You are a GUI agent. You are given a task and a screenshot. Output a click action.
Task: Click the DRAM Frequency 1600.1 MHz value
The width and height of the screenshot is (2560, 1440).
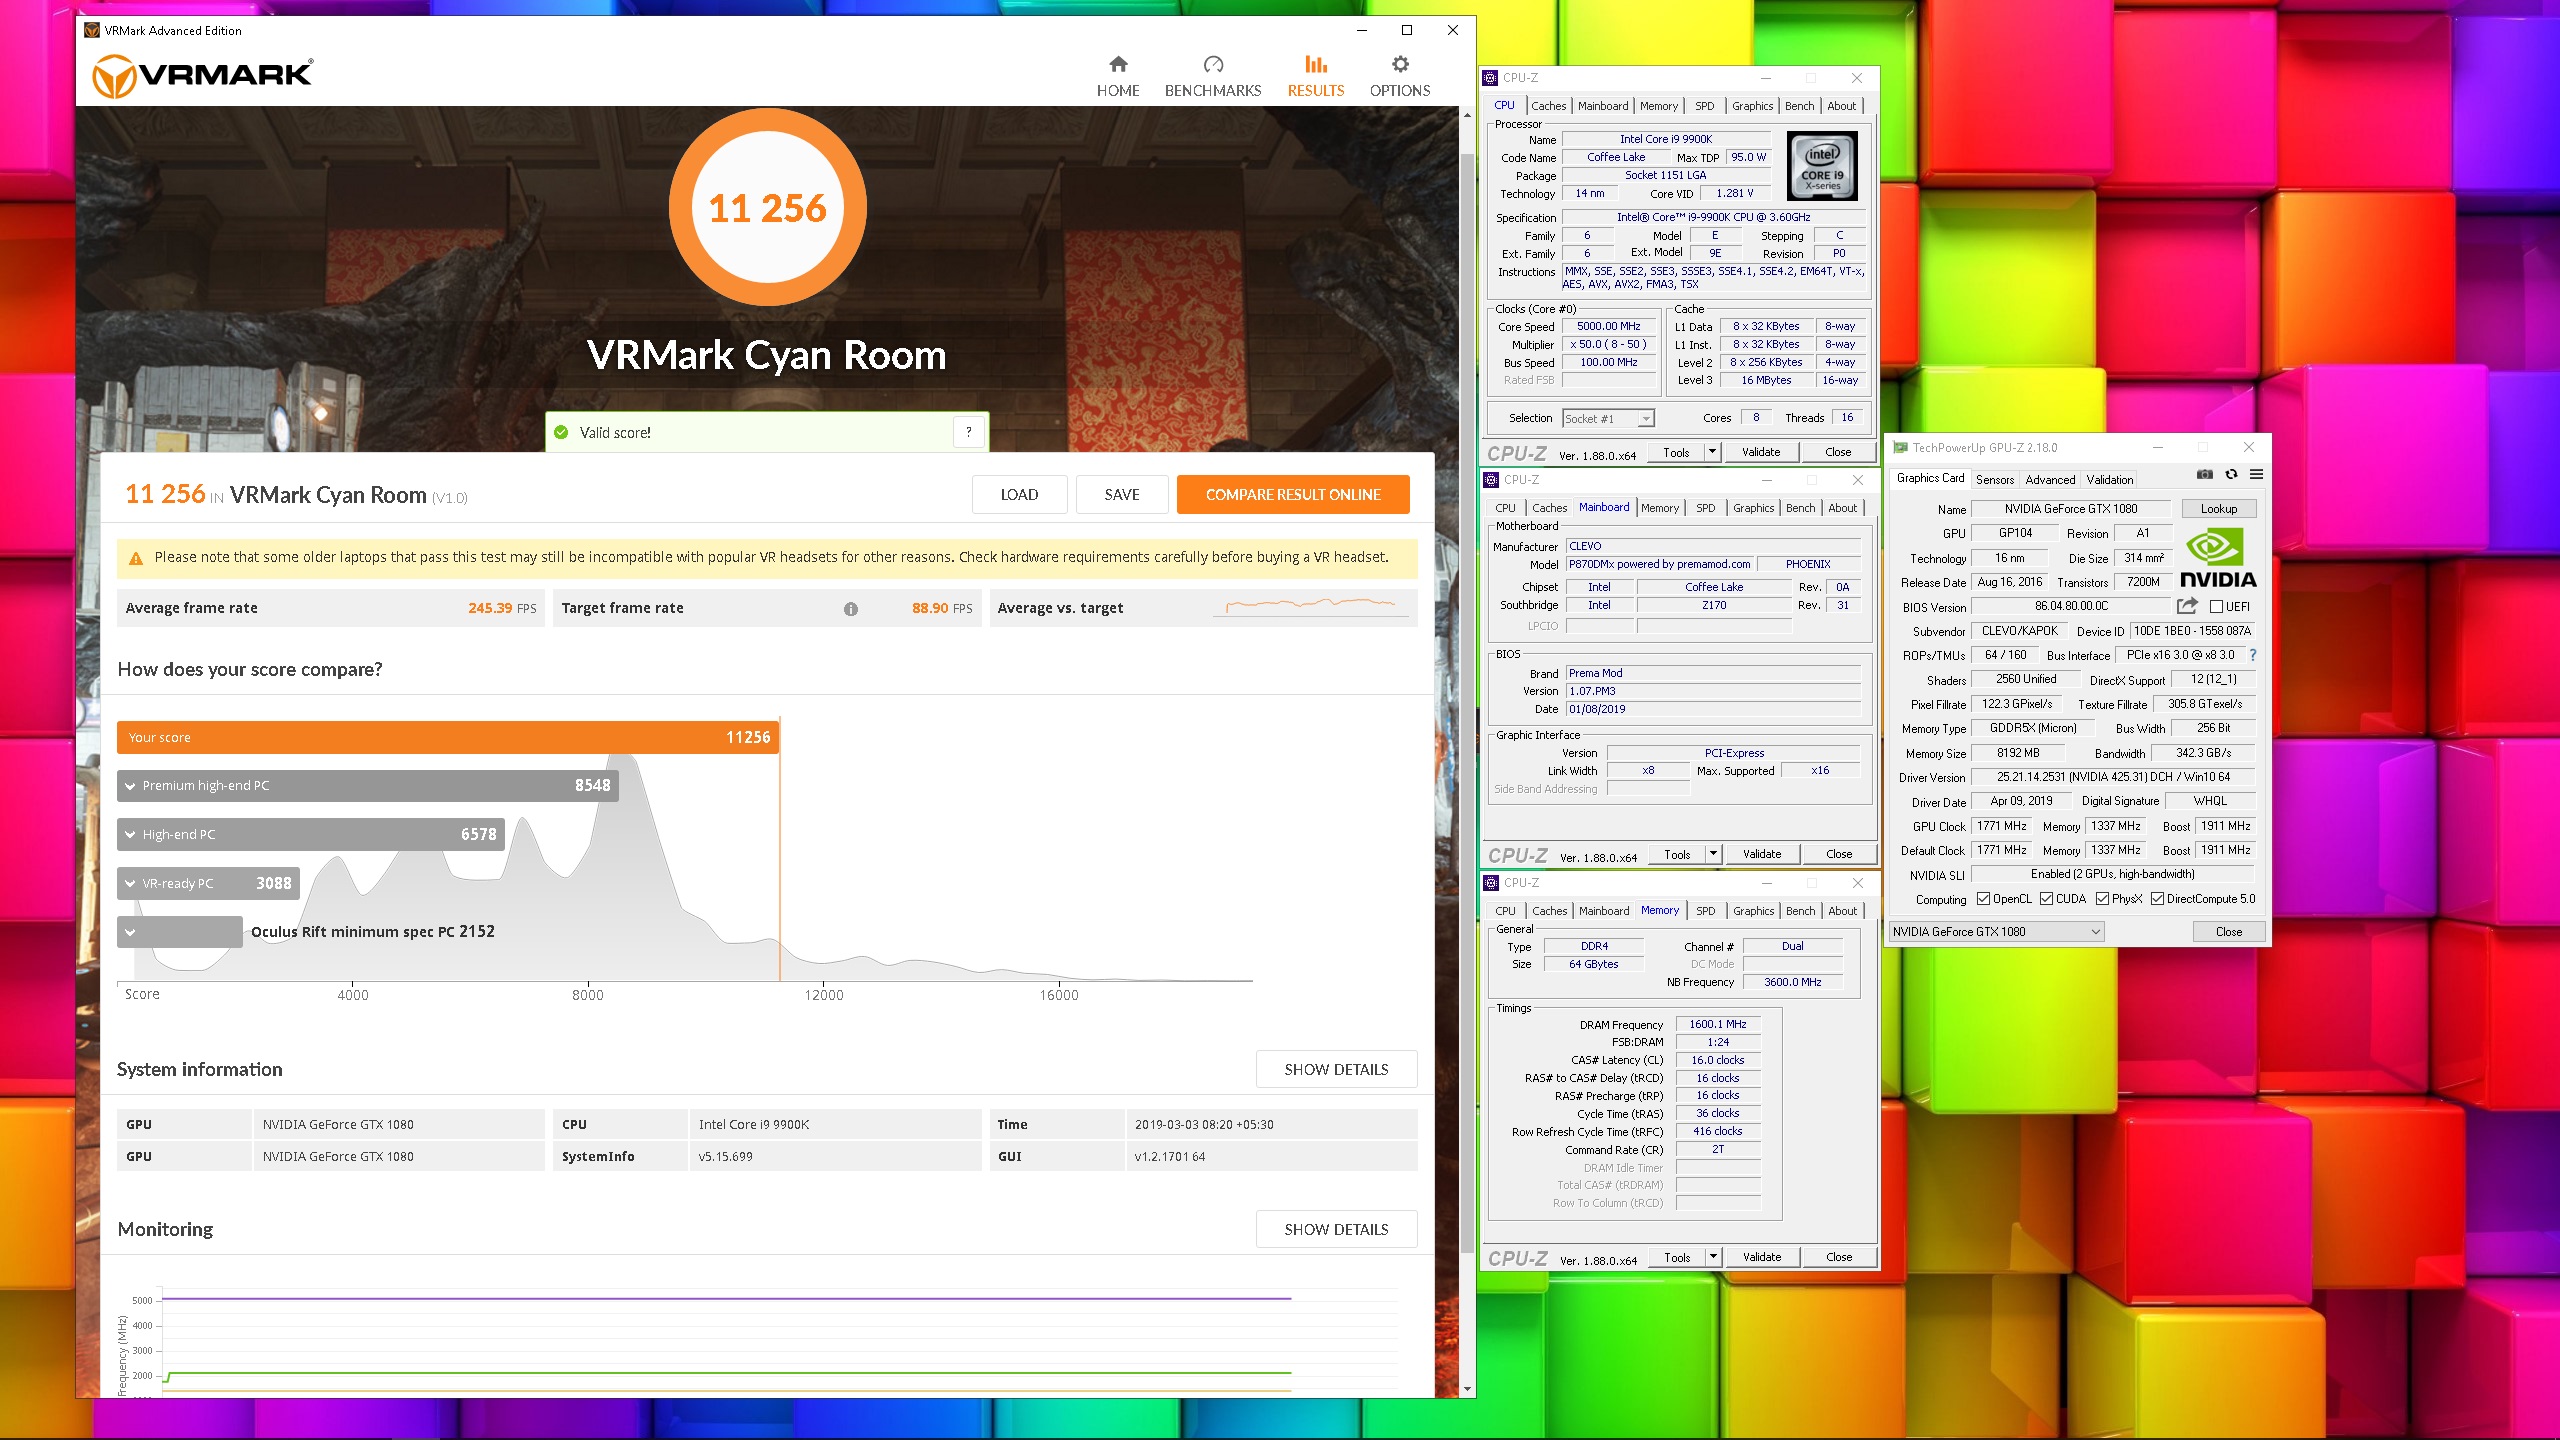click(1717, 1025)
